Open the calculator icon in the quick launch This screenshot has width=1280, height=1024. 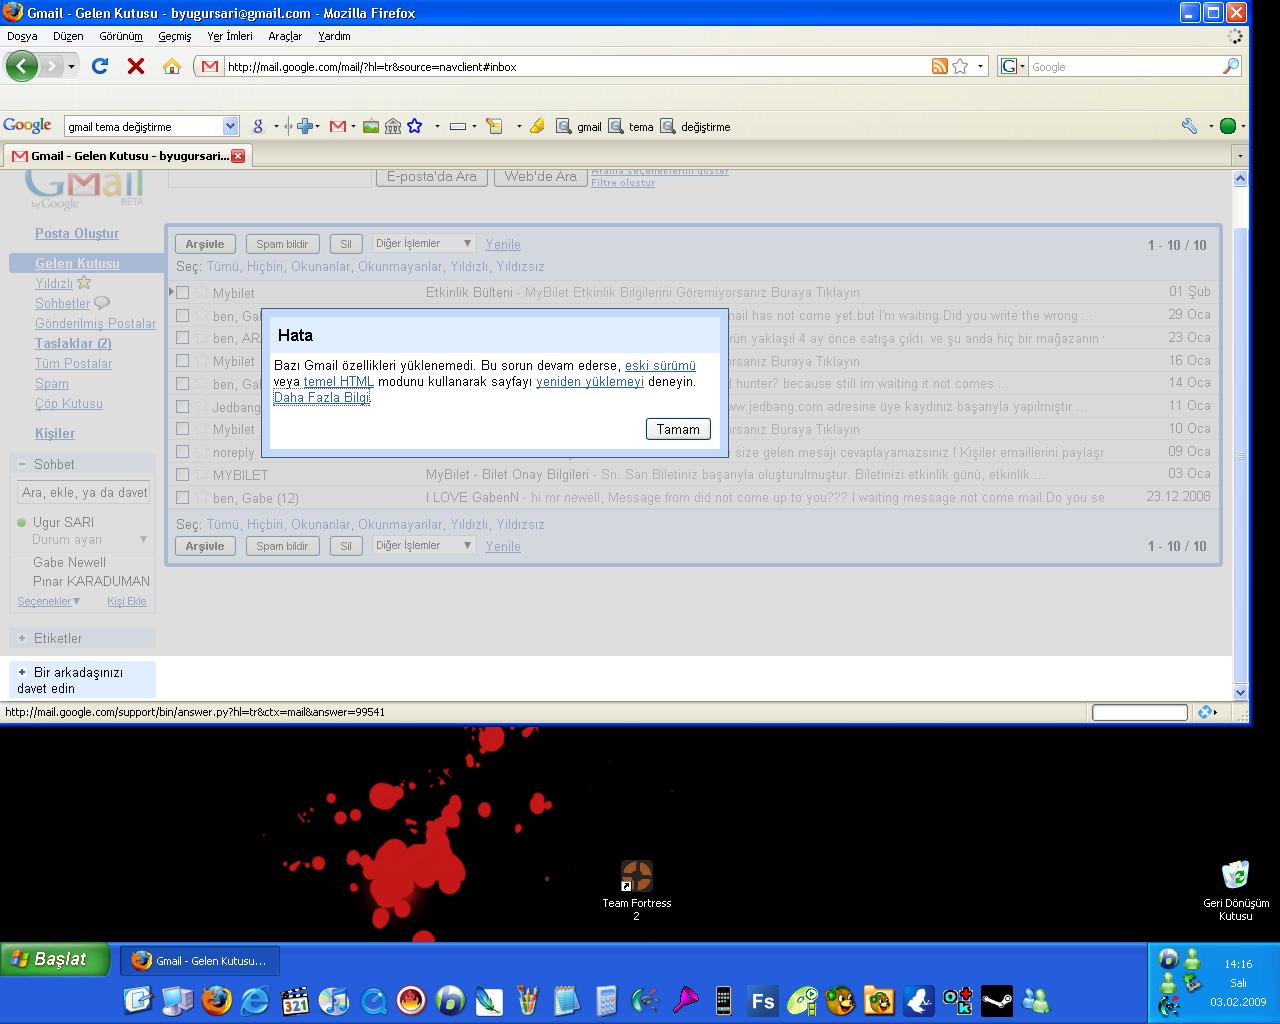606,1000
